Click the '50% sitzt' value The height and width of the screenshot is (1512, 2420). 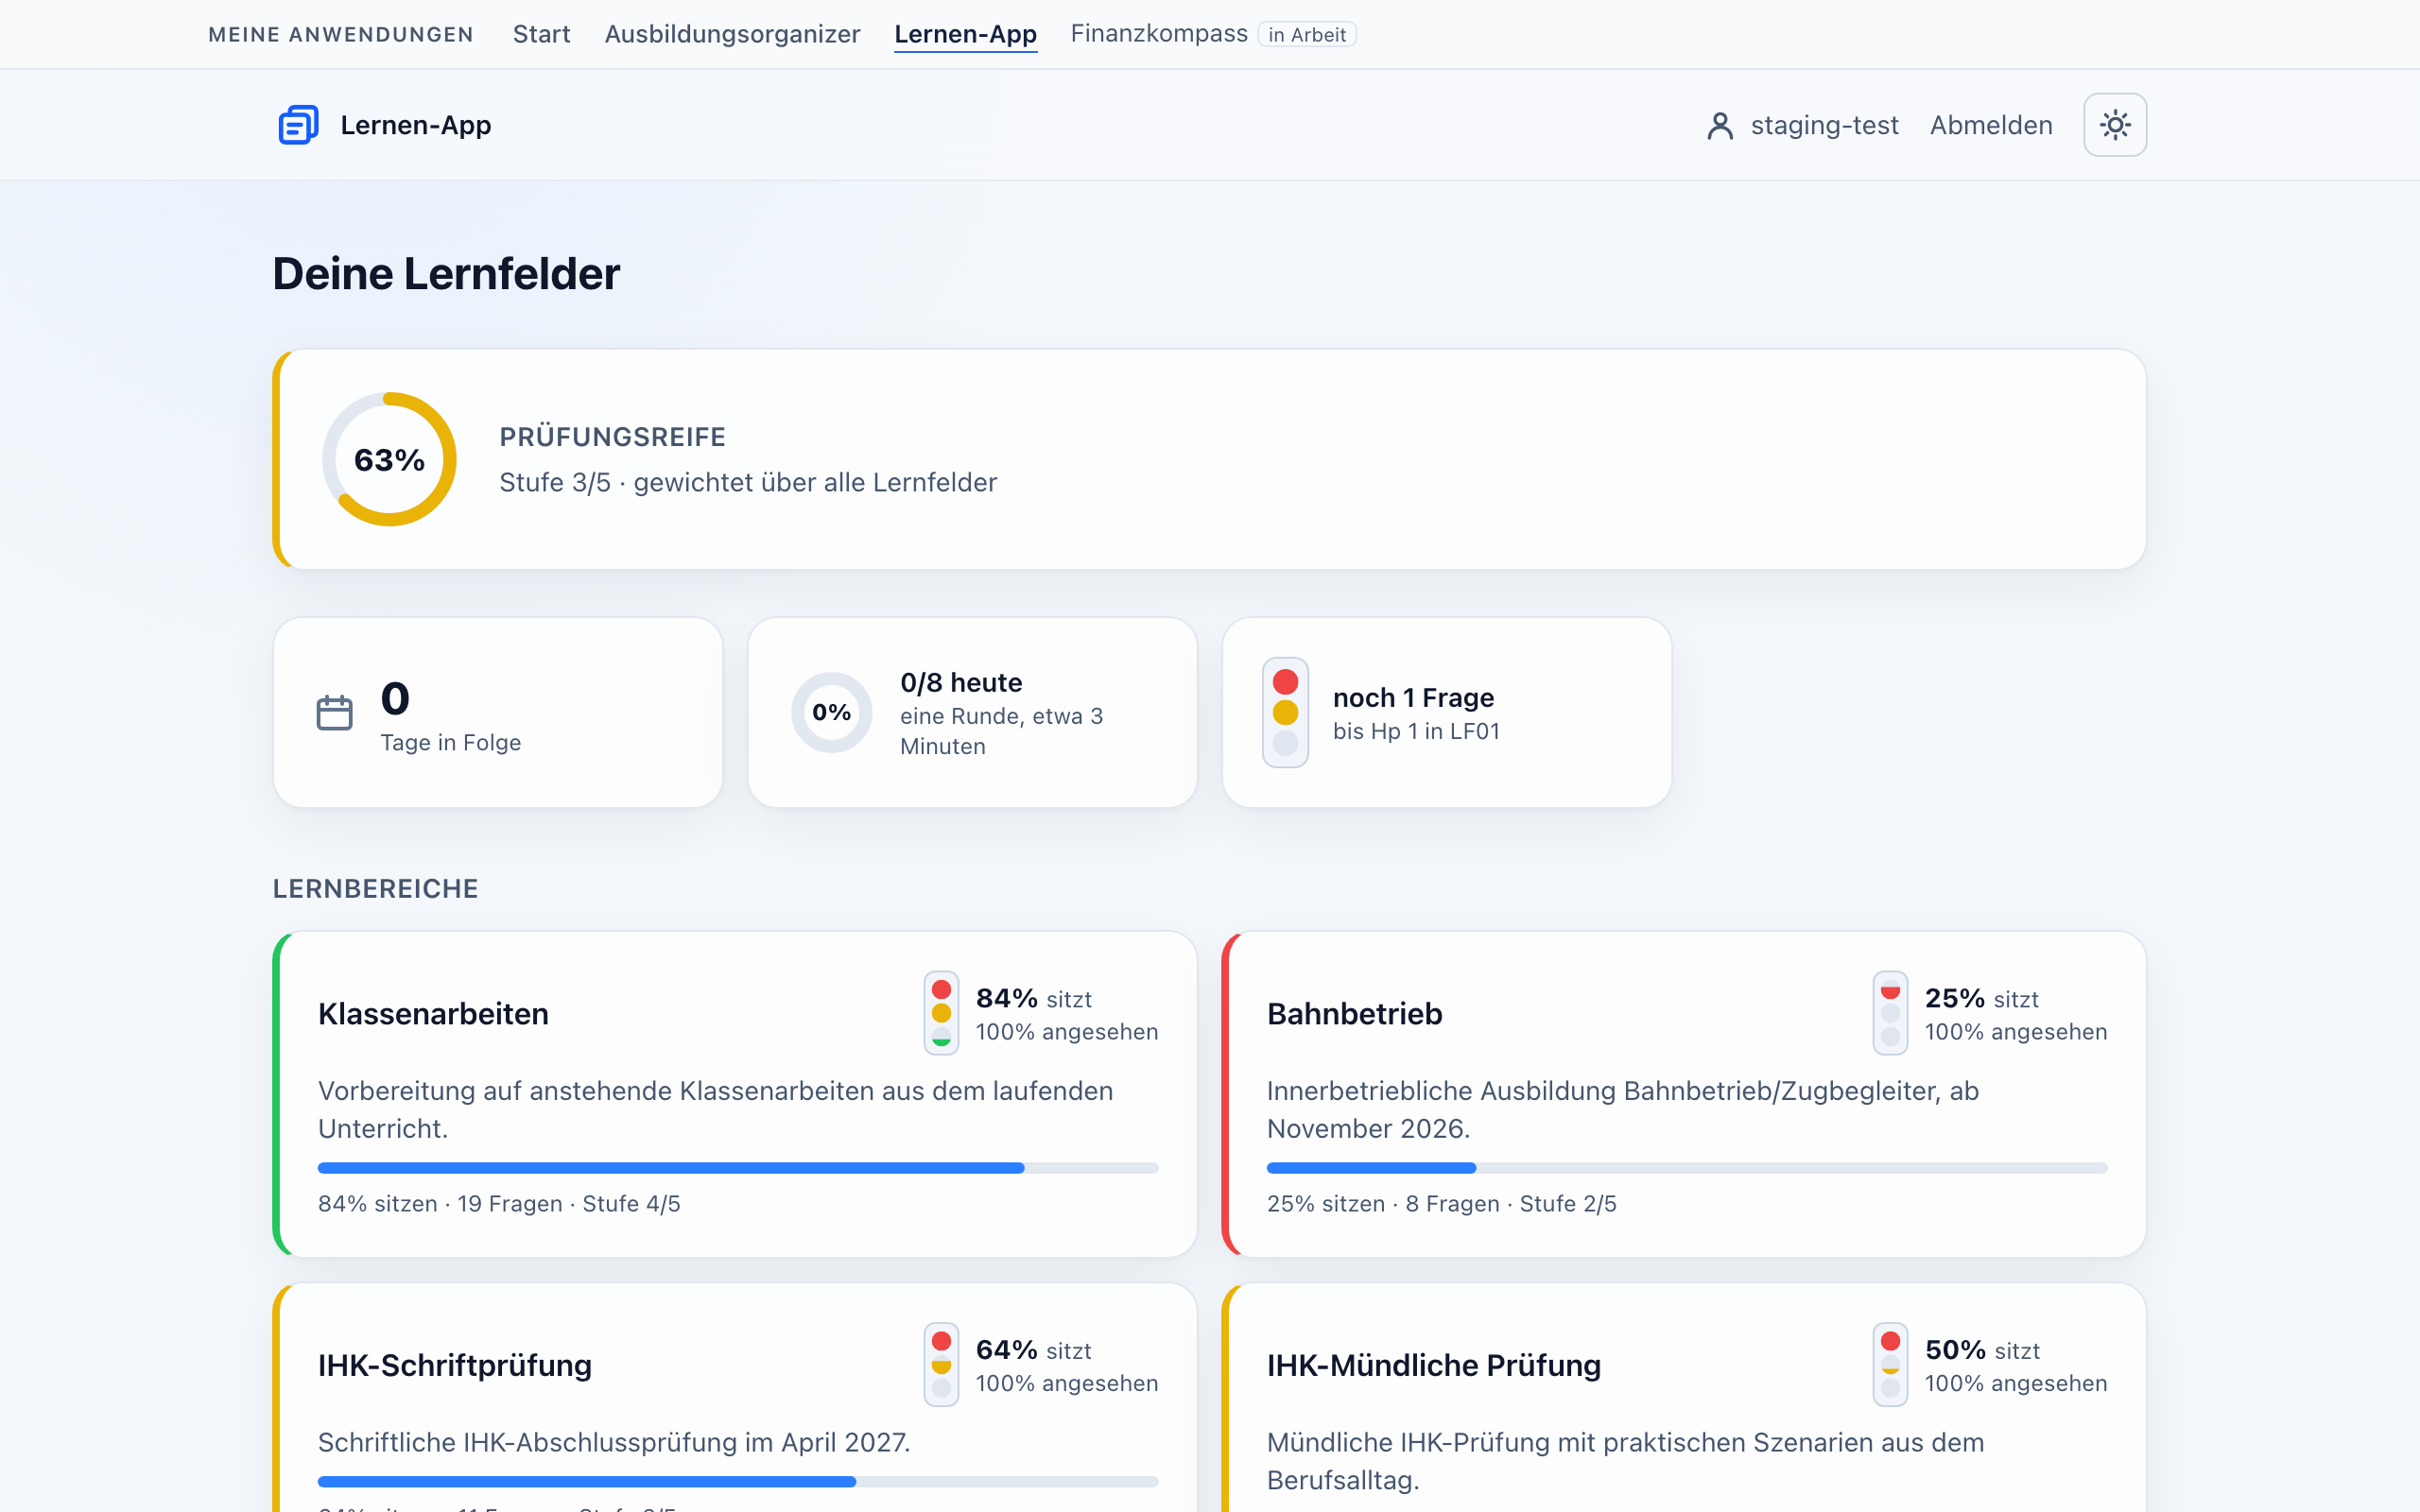1982,1350
